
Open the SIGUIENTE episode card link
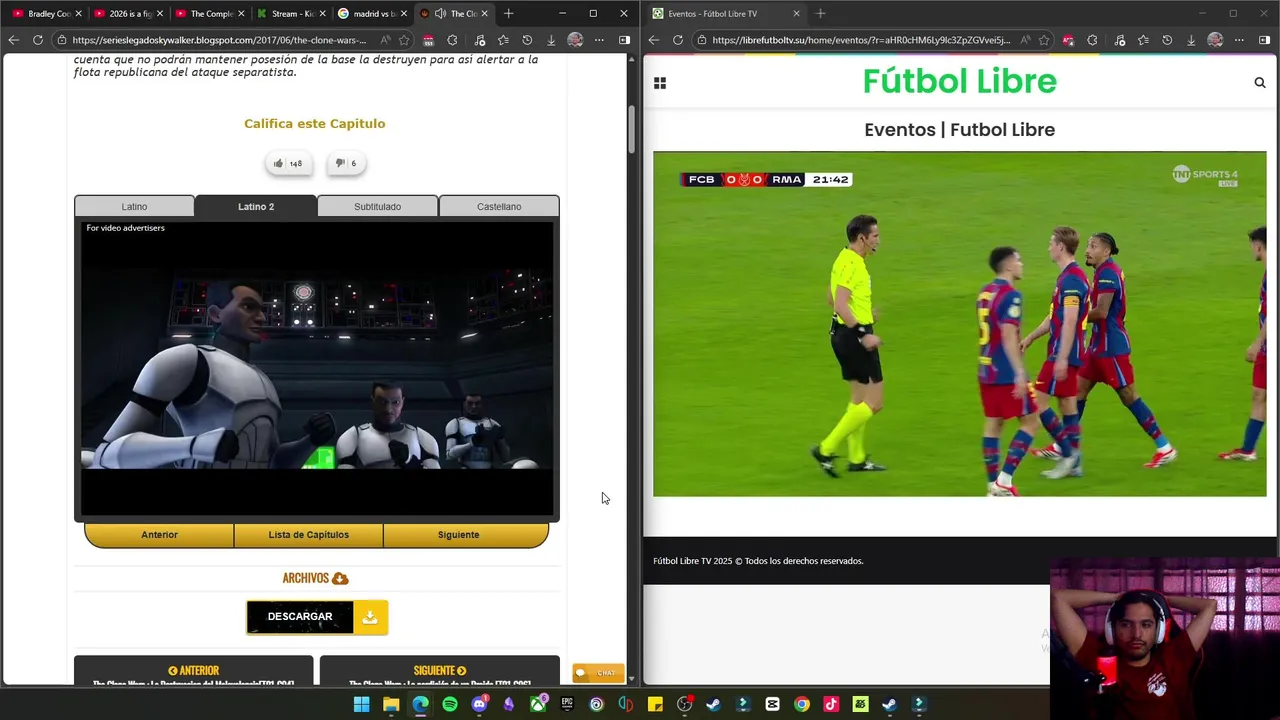pos(439,671)
